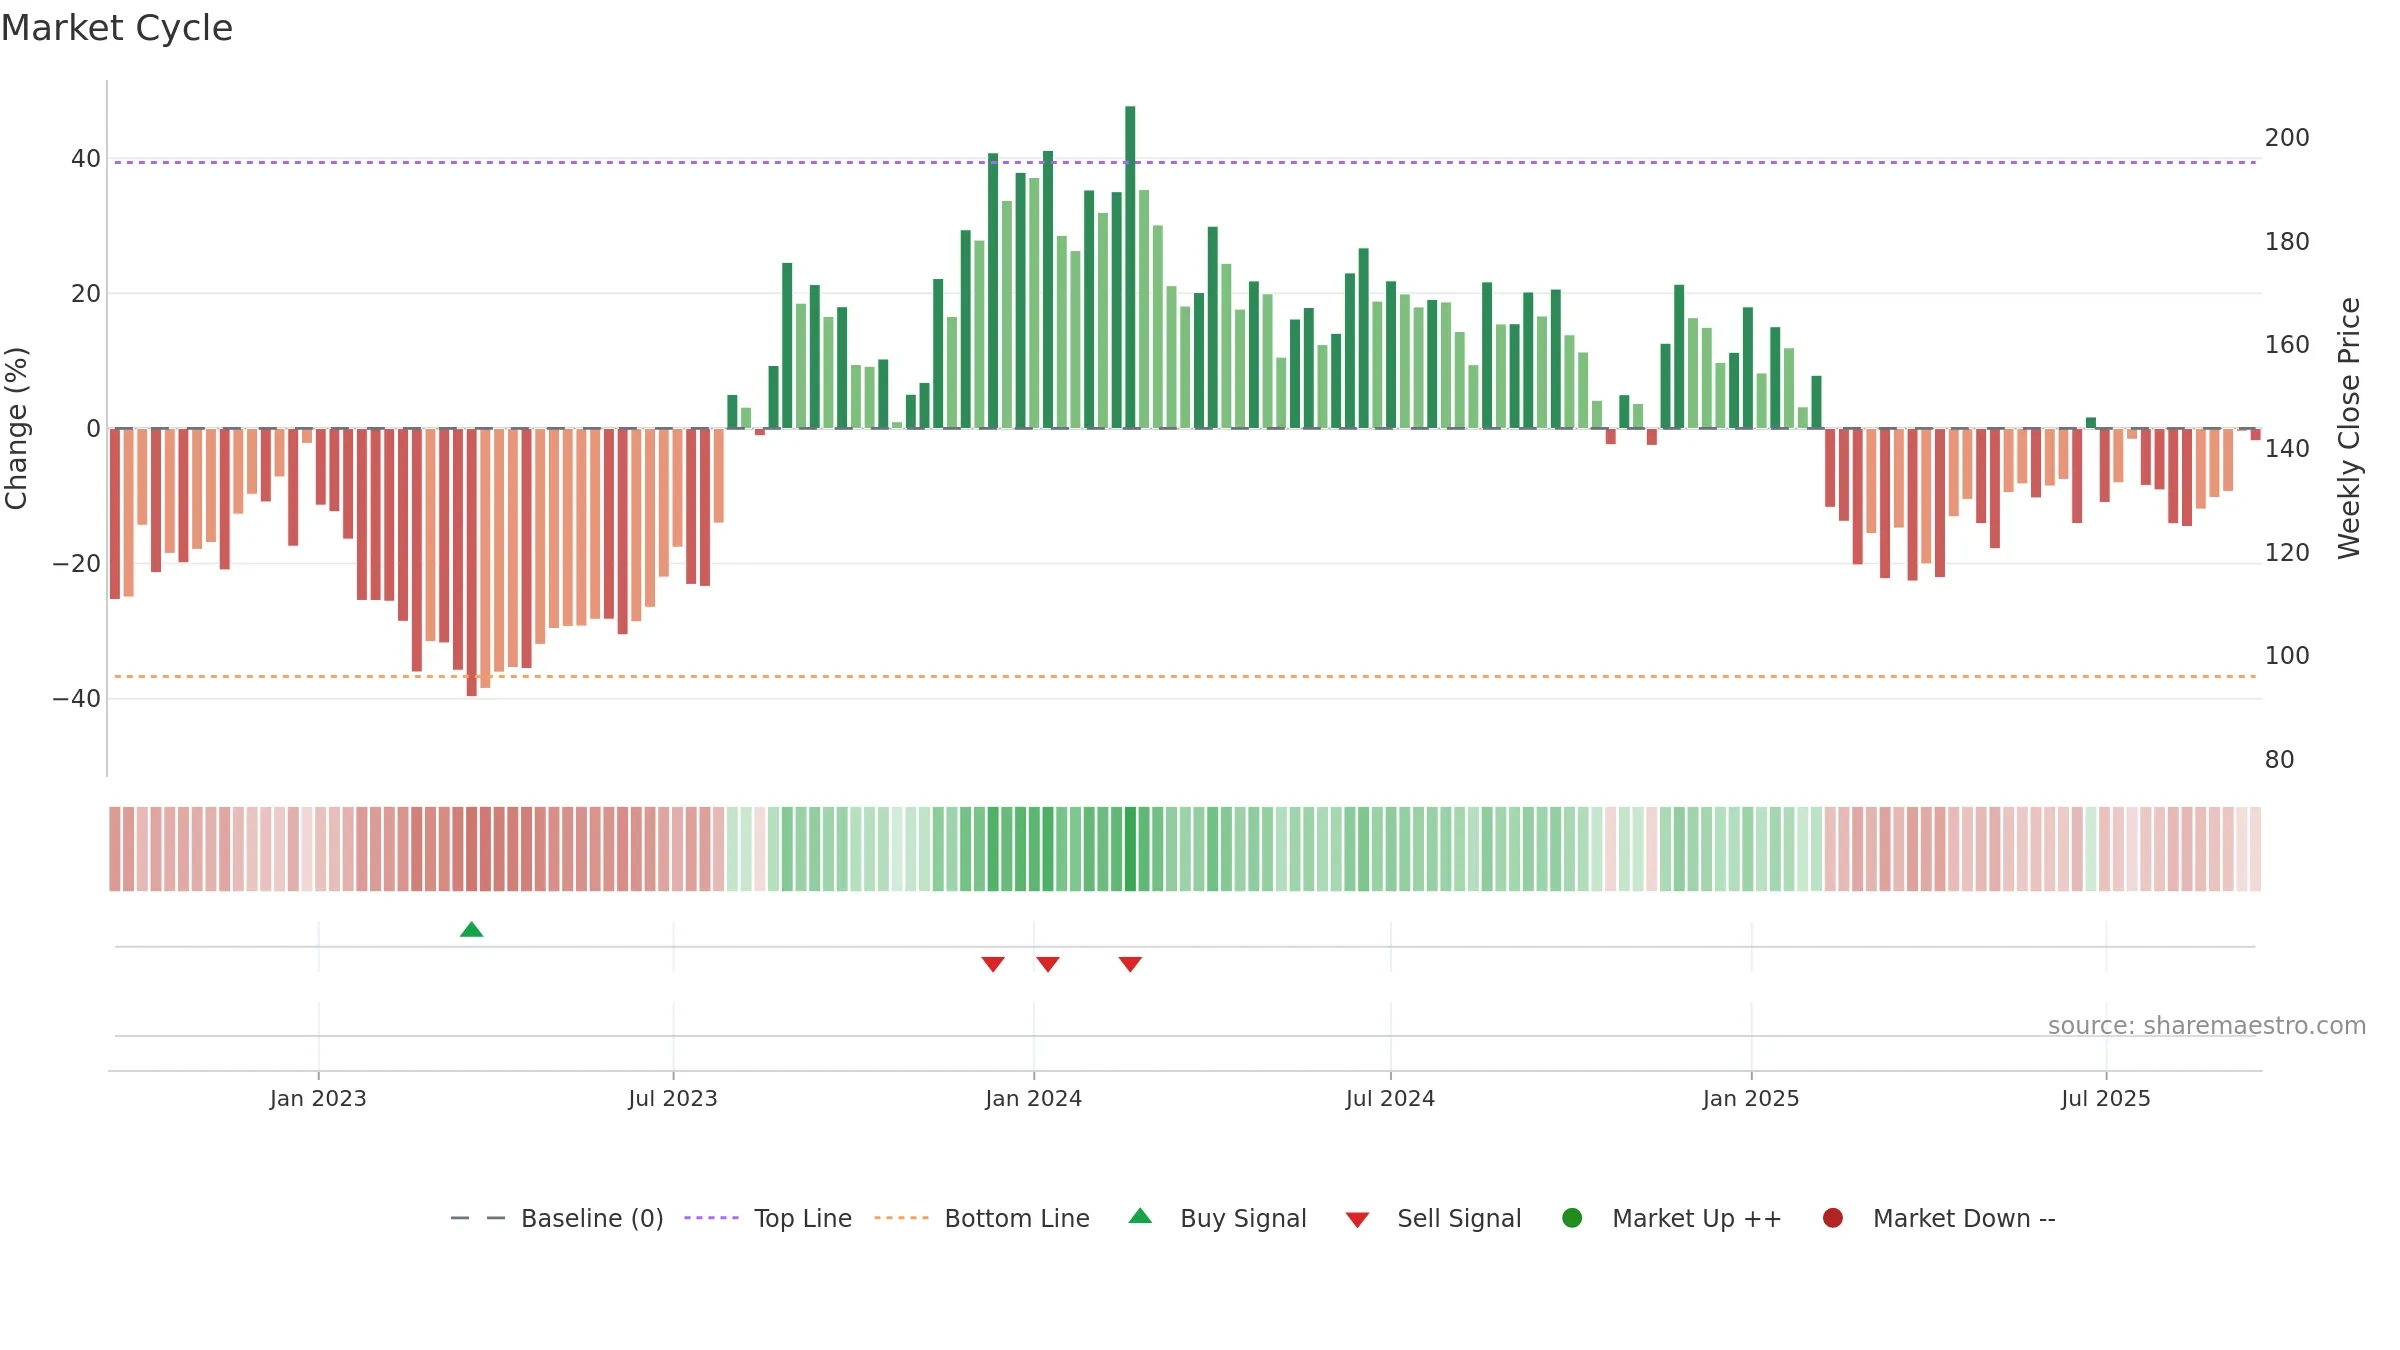The width and height of the screenshot is (2400, 1350).
Task: Click the Jan 2023 x-axis label
Action: (318, 1098)
